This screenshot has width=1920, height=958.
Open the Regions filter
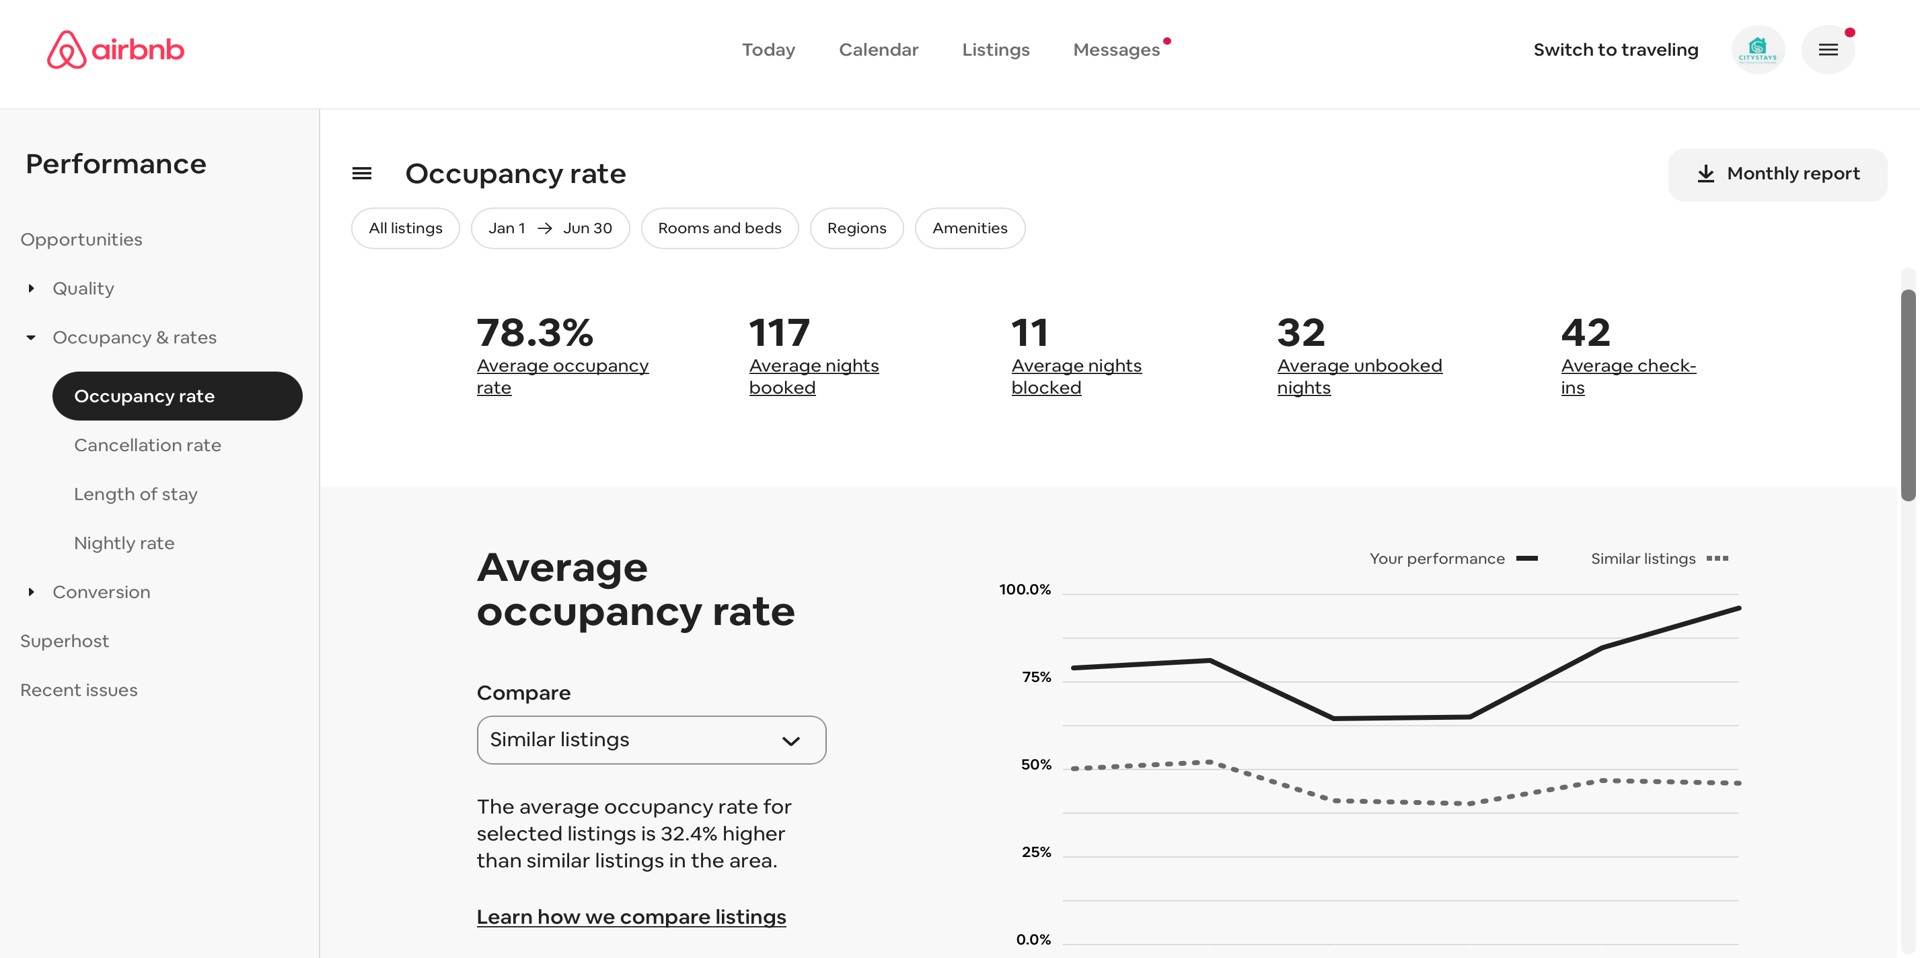pos(856,228)
